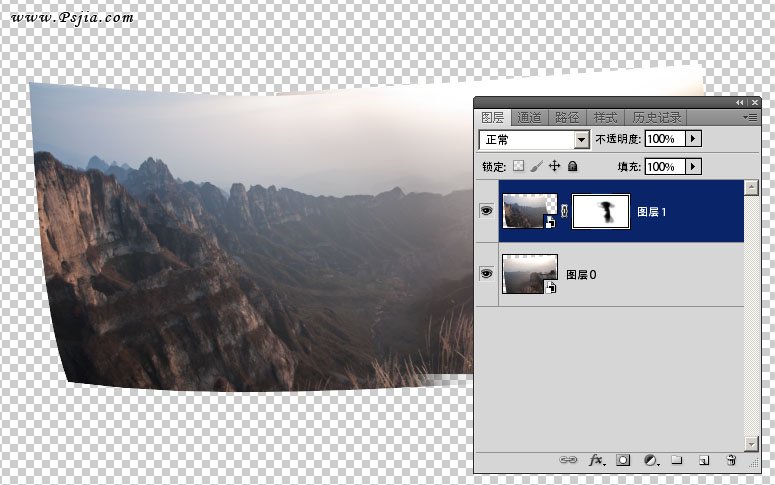Switch to the 通道 tab

click(x=529, y=118)
